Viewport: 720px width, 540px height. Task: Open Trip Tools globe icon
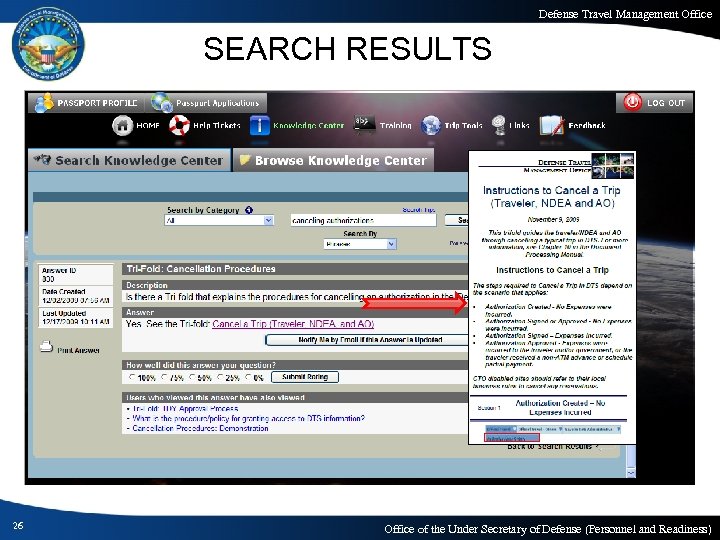point(431,125)
